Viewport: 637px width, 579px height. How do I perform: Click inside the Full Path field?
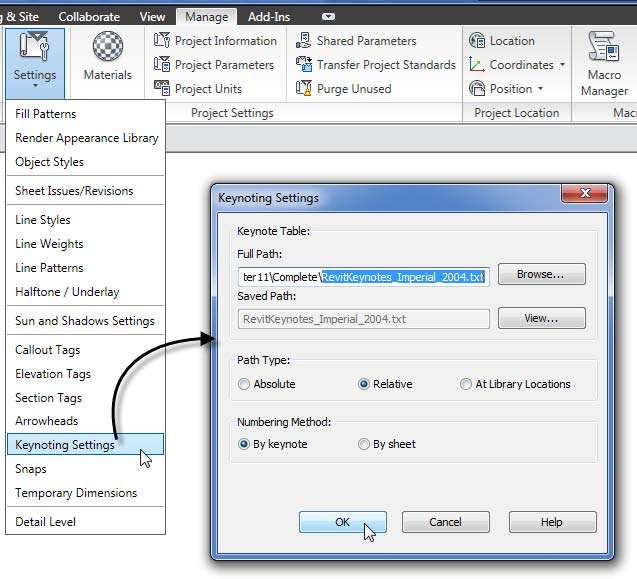point(364,277)
